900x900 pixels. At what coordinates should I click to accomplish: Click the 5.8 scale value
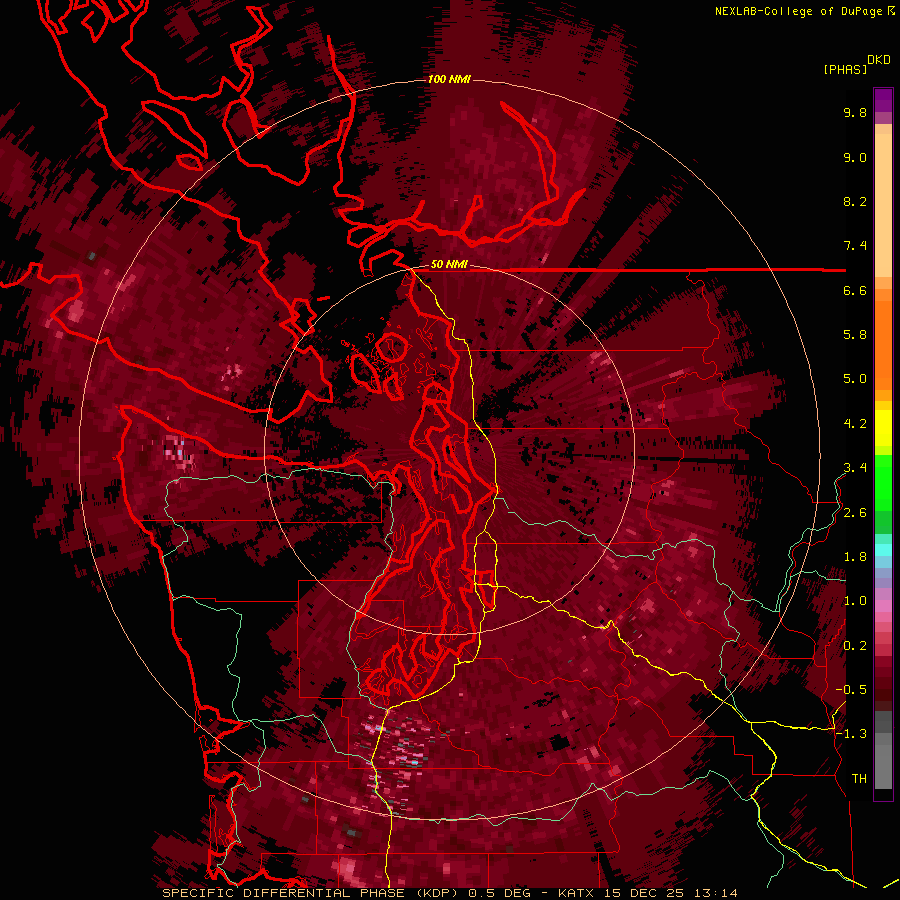(x=855, y=335)
